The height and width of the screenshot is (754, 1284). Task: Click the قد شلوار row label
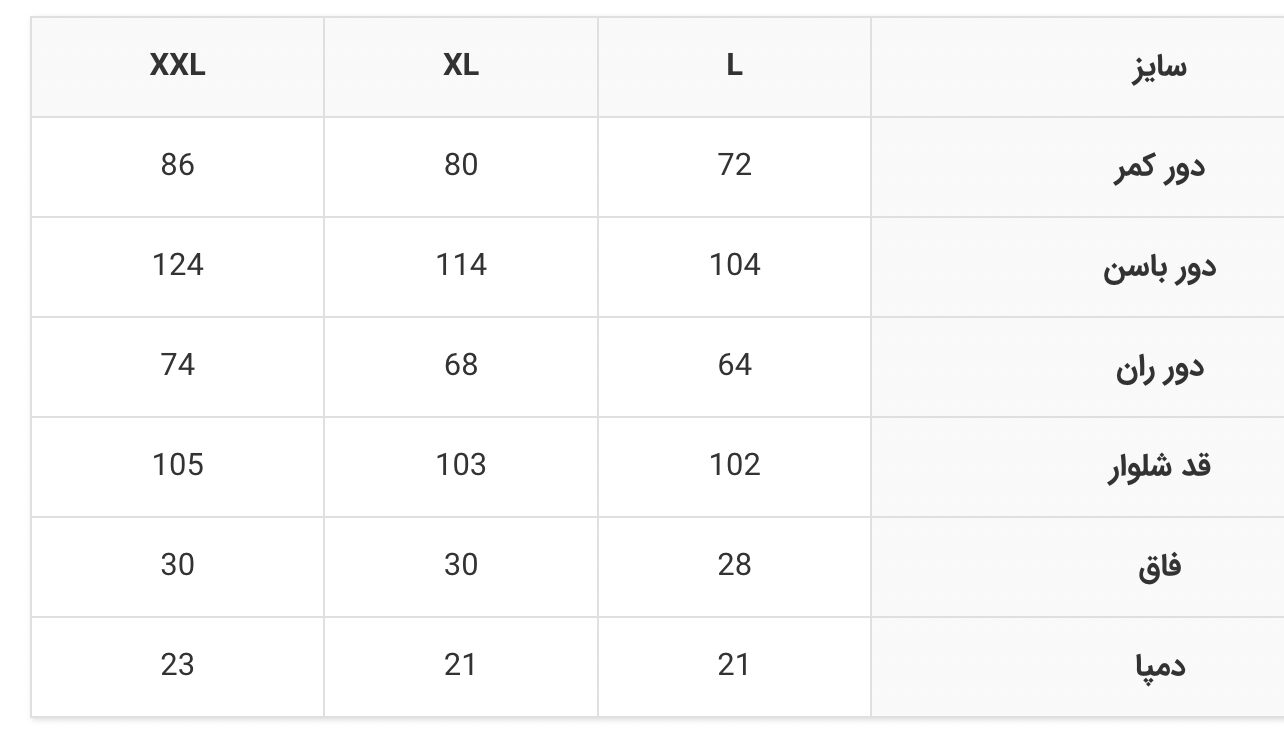[1159, 467]
